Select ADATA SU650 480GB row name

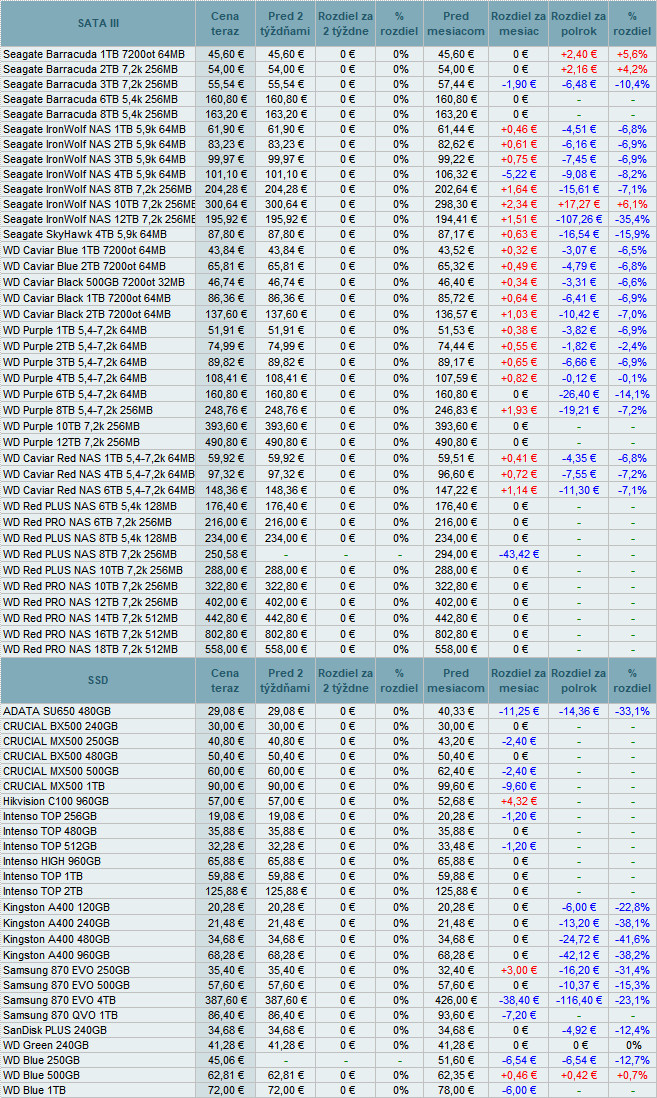pos(57,711)
